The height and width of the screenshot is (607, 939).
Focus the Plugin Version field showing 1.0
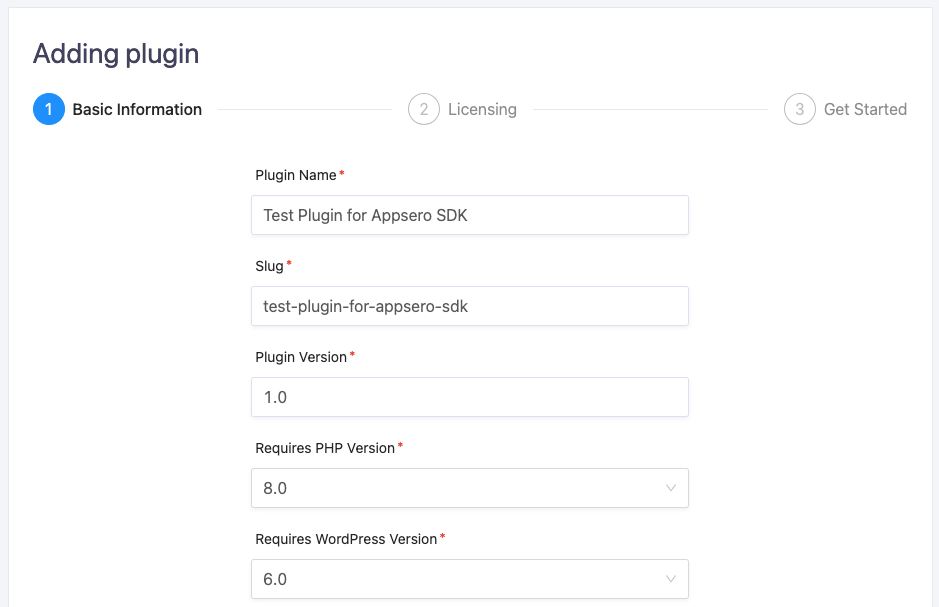point(470,397)
